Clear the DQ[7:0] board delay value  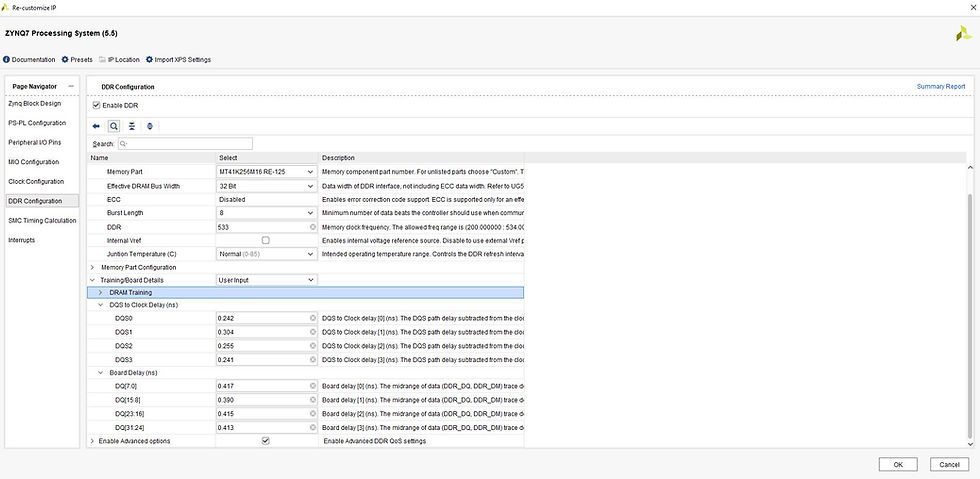[x=312, y=386]
